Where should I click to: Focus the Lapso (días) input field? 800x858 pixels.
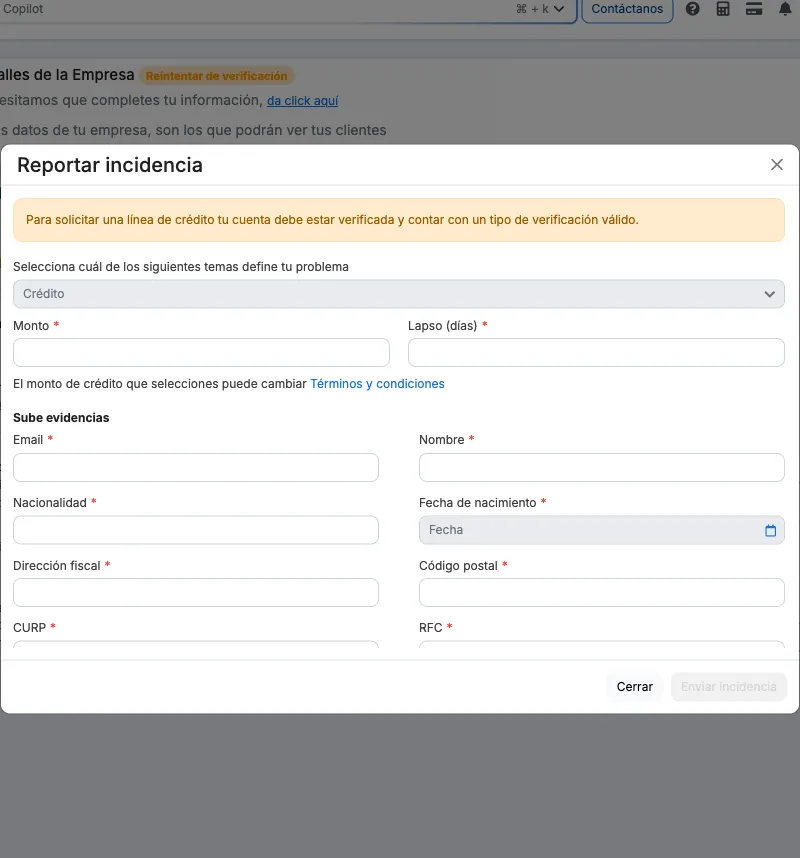pos(596,352)
